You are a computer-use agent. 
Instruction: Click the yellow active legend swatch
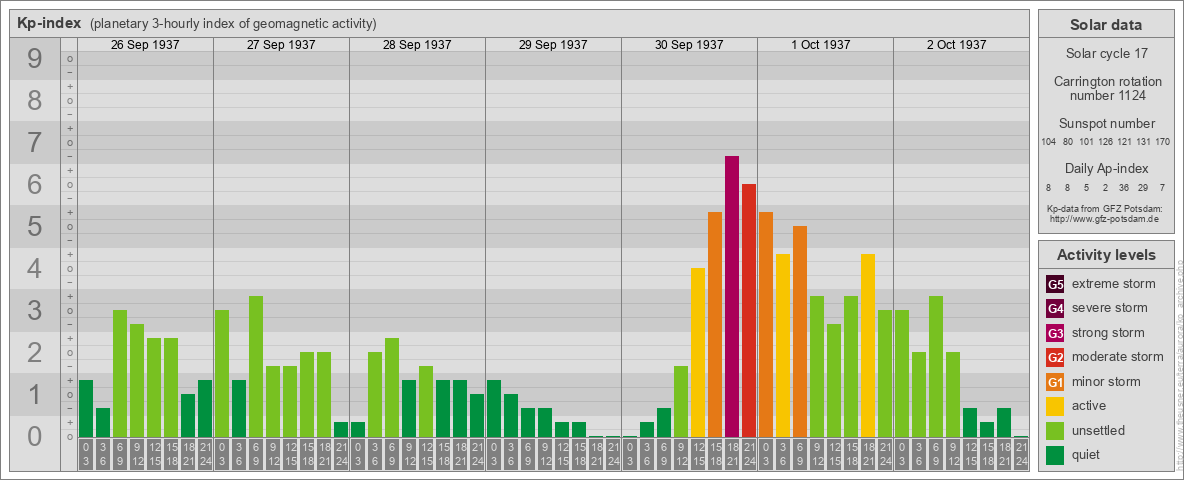pos(1055,406)
